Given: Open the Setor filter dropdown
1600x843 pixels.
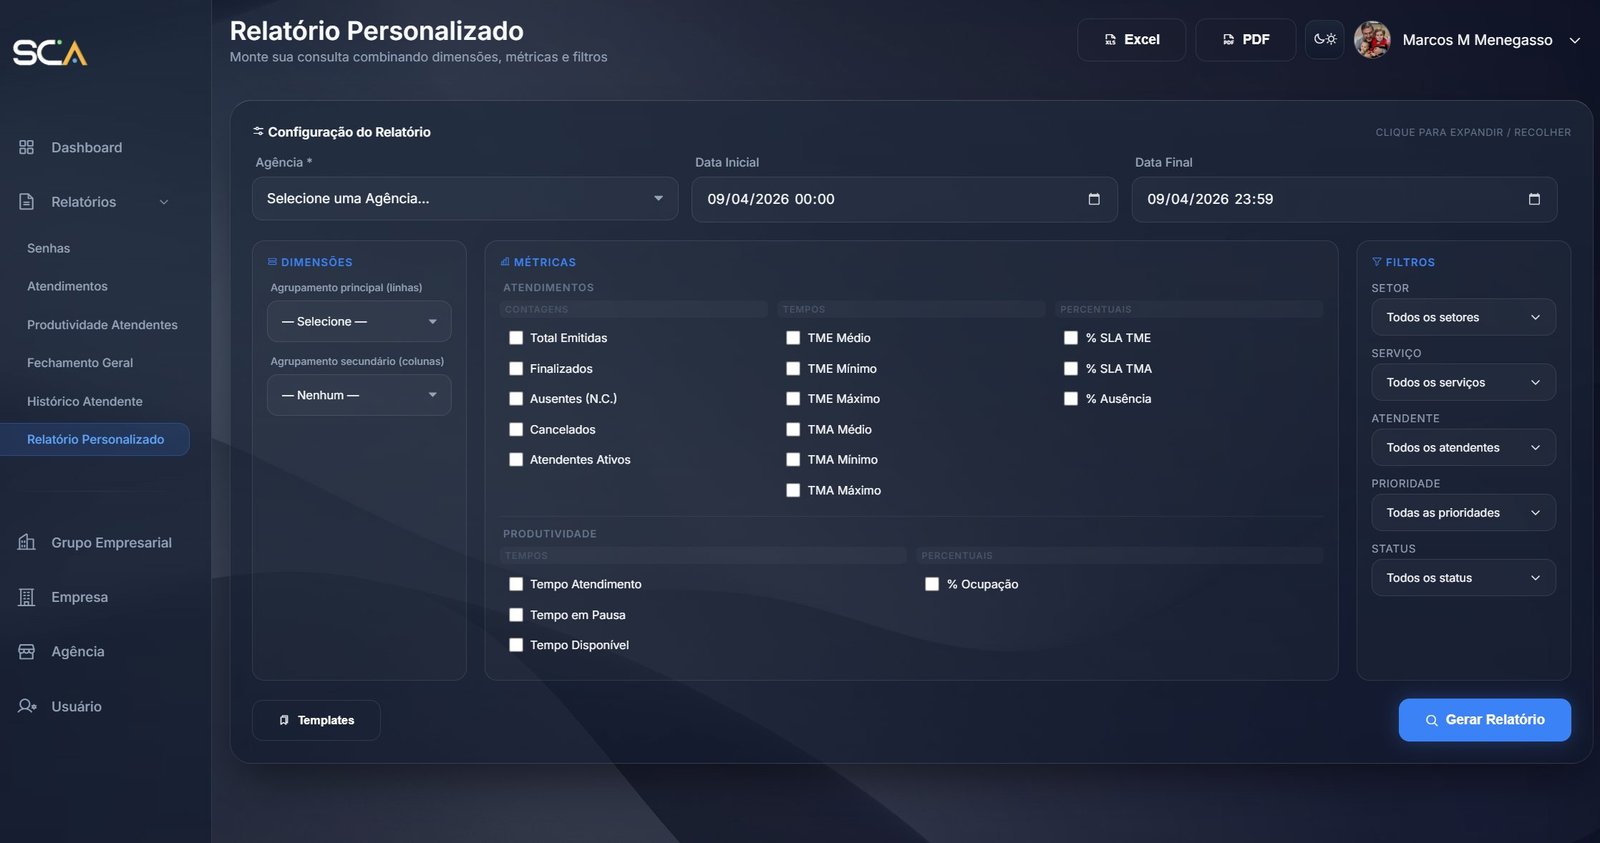Looking at the screenshot, I should click(1463, 317).
